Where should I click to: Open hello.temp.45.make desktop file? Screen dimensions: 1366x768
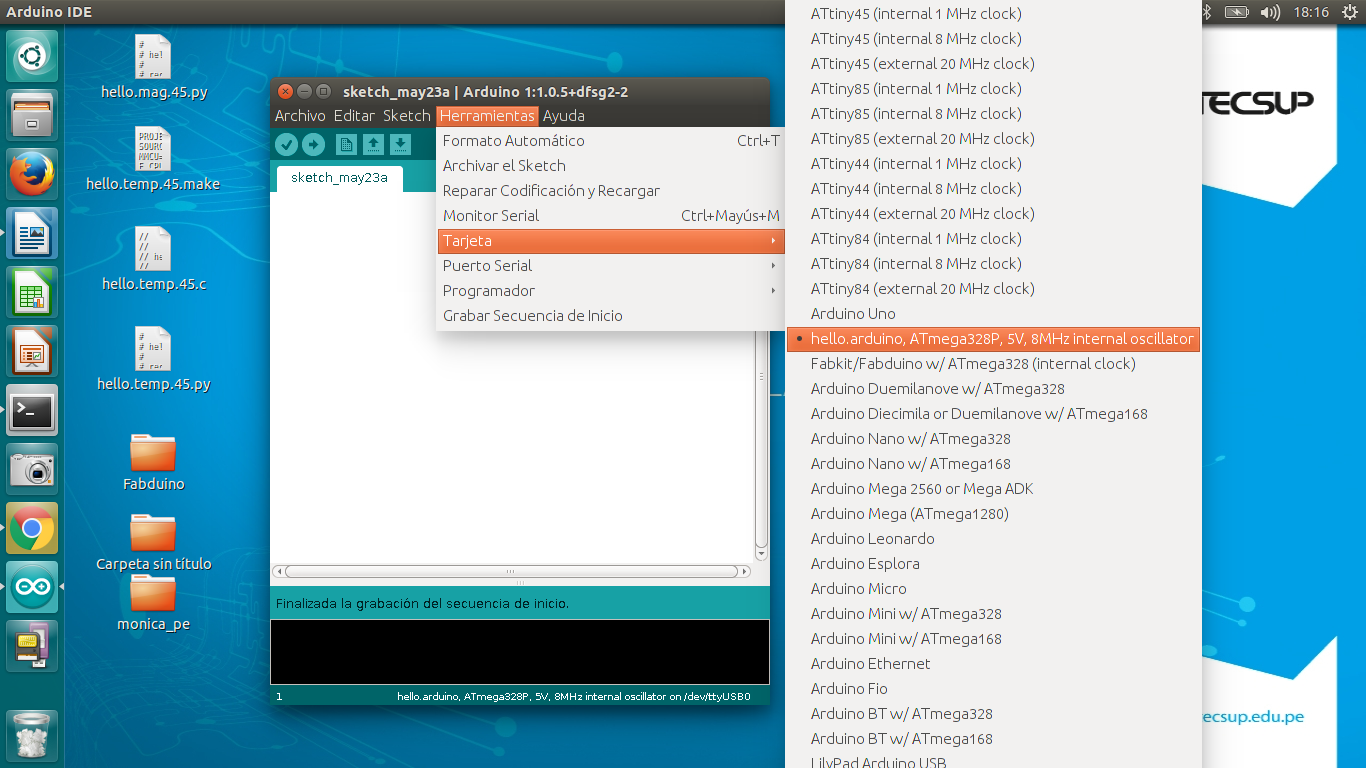click(153, 160)
